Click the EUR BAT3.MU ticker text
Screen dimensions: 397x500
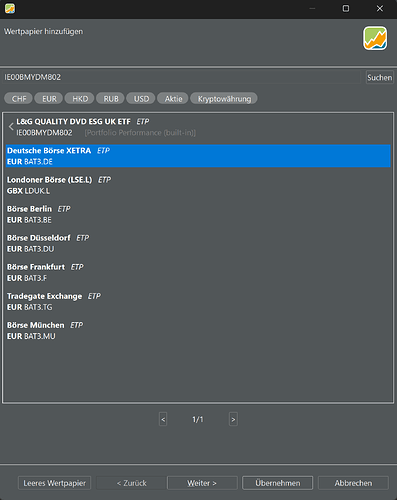[x=31, y=336]
